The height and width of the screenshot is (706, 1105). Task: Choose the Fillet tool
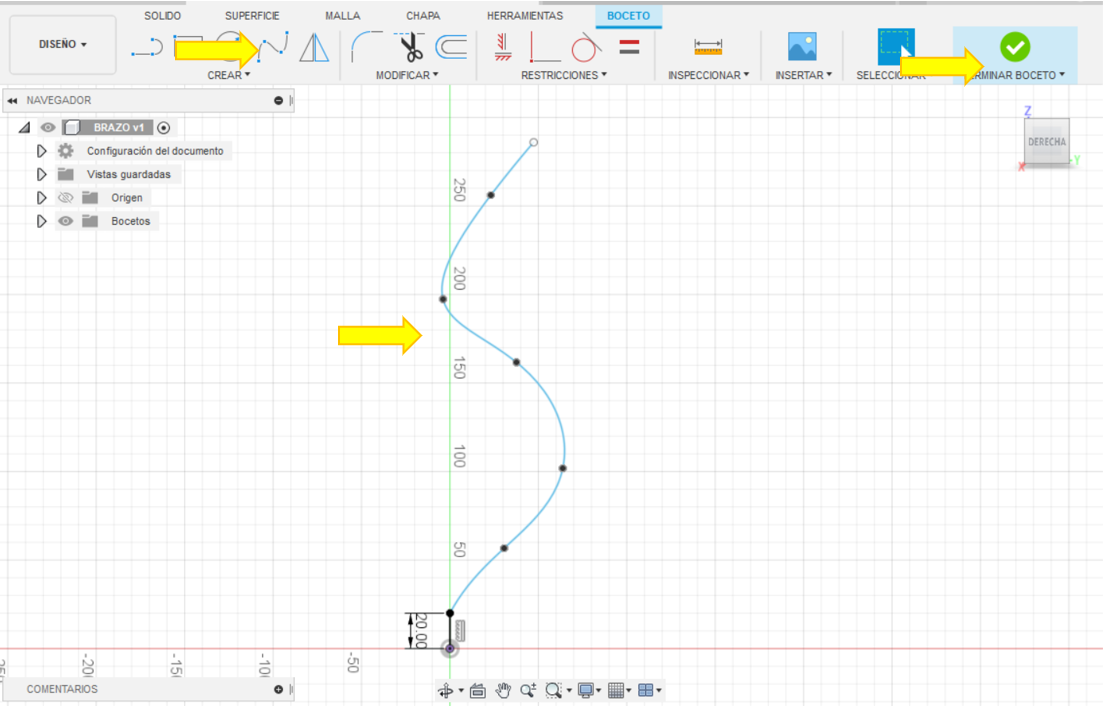point(366,47)
